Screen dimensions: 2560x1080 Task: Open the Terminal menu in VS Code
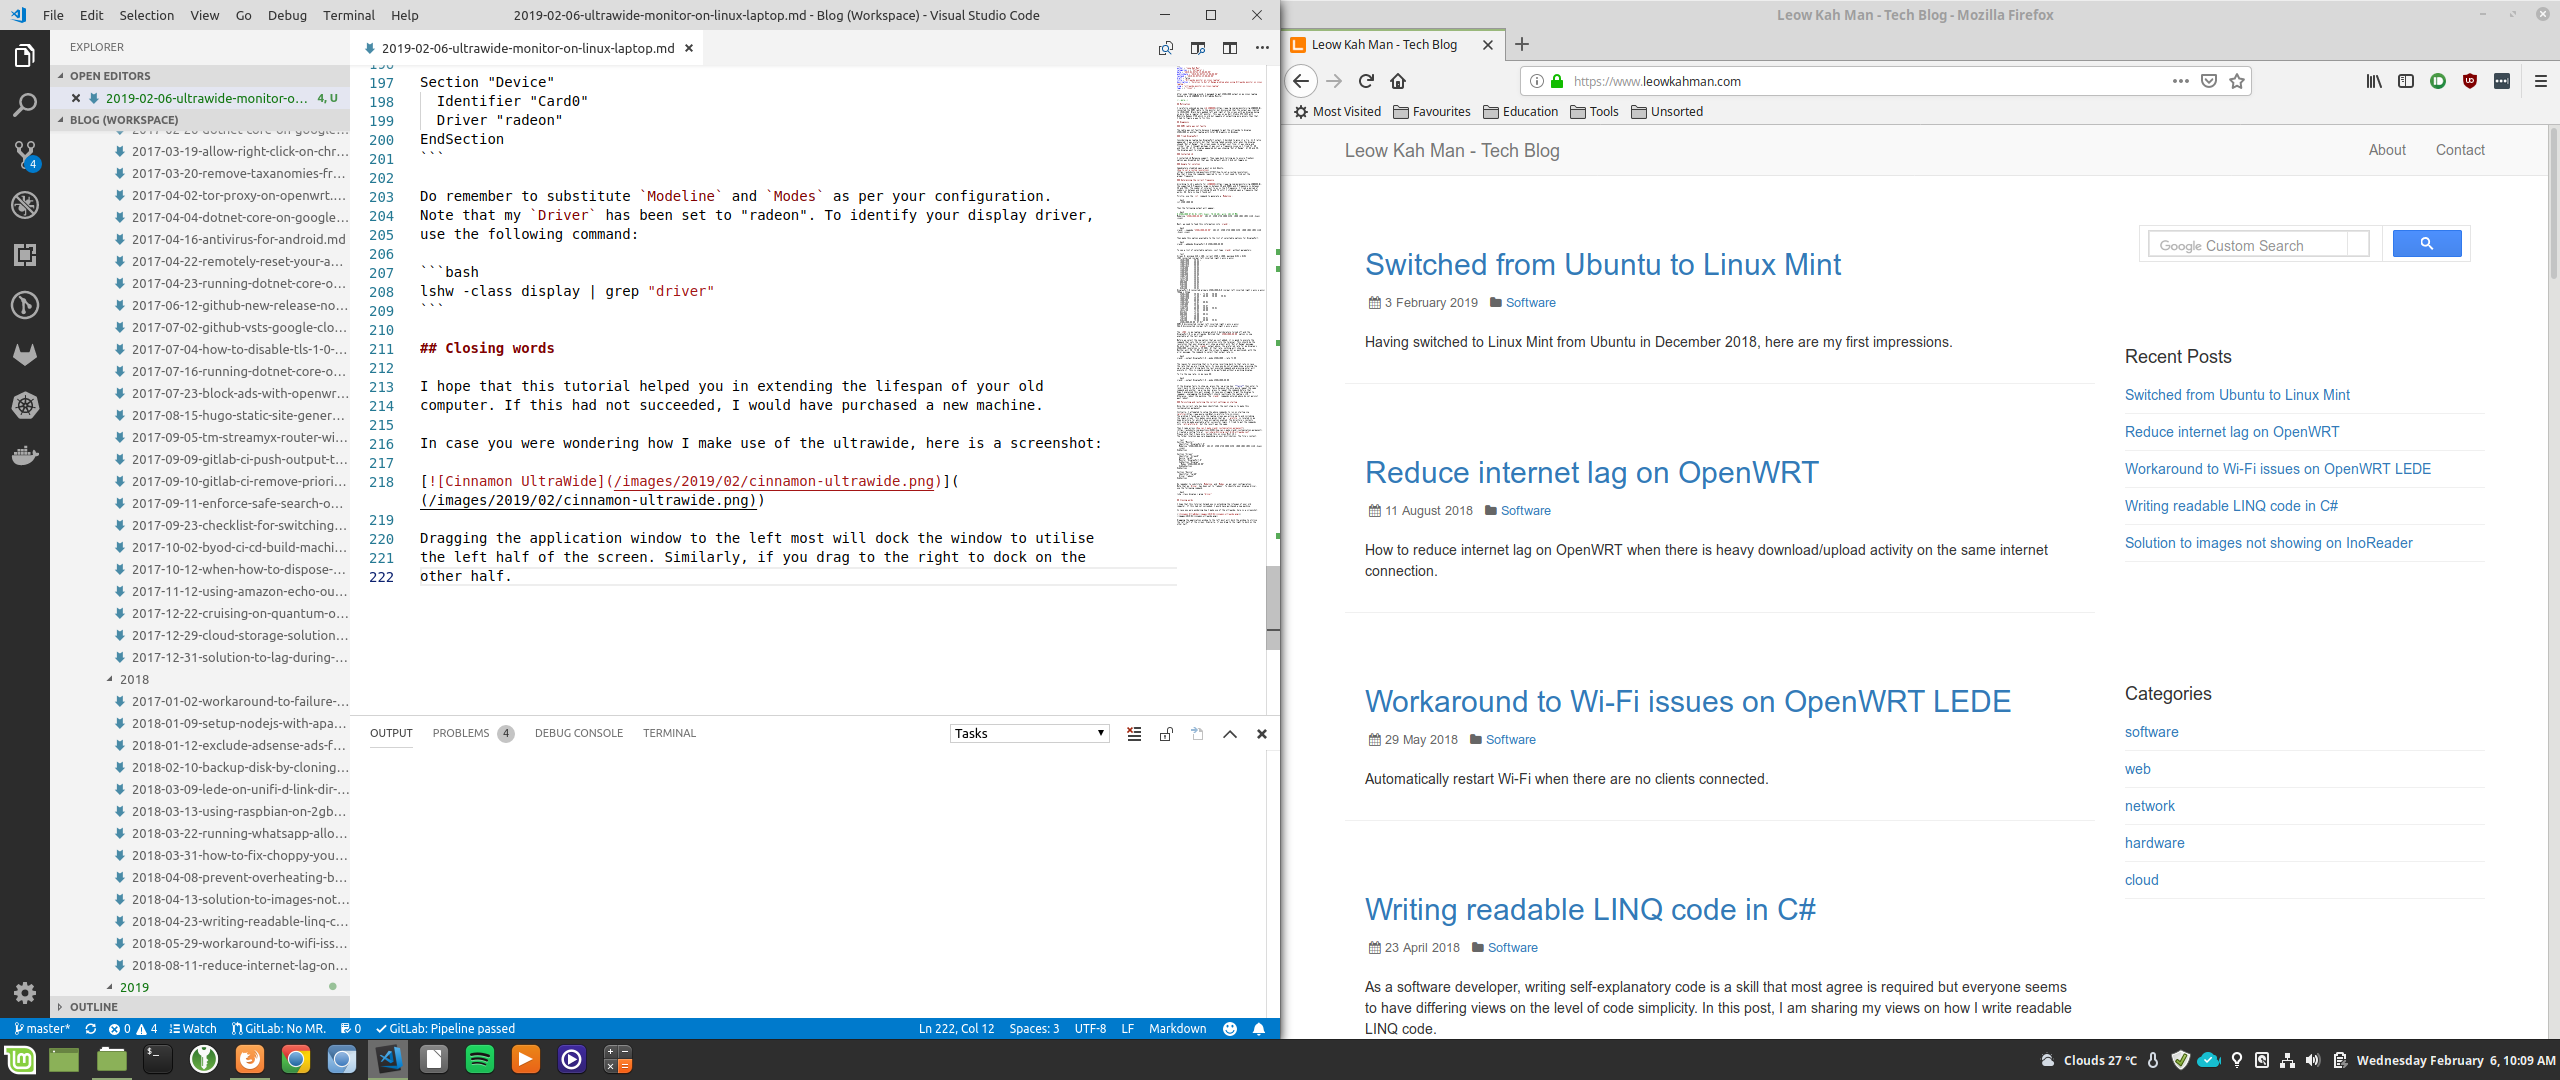(348, 15)
